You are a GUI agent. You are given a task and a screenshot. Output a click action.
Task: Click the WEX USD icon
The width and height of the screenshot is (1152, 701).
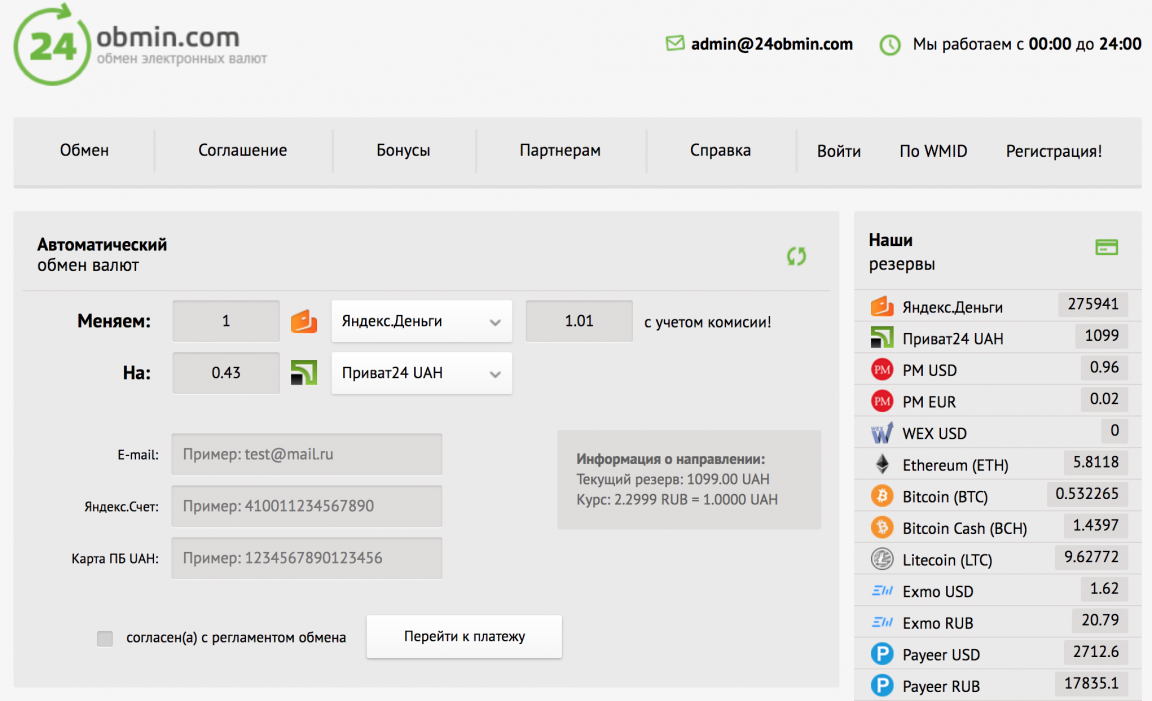[x=882, y=433]
